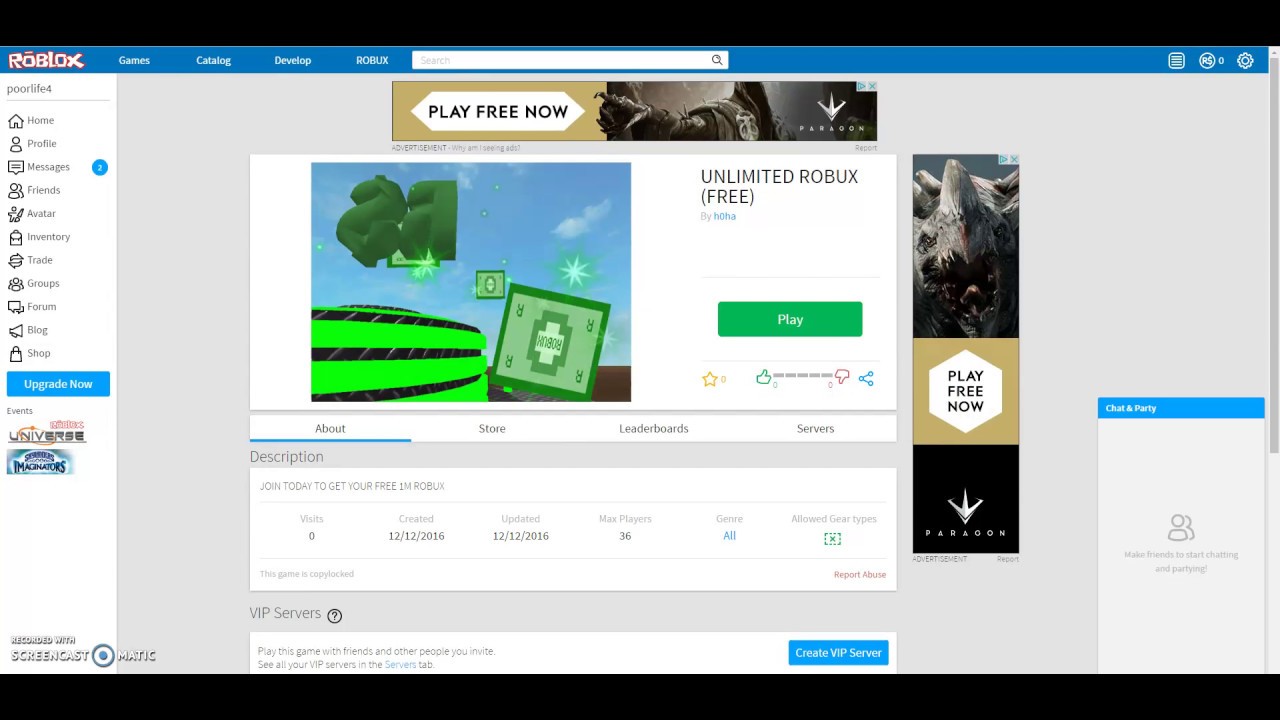Click the VIP Servers help question icon
Viewport: 1280px width, 720px height.
coord(335,616)
